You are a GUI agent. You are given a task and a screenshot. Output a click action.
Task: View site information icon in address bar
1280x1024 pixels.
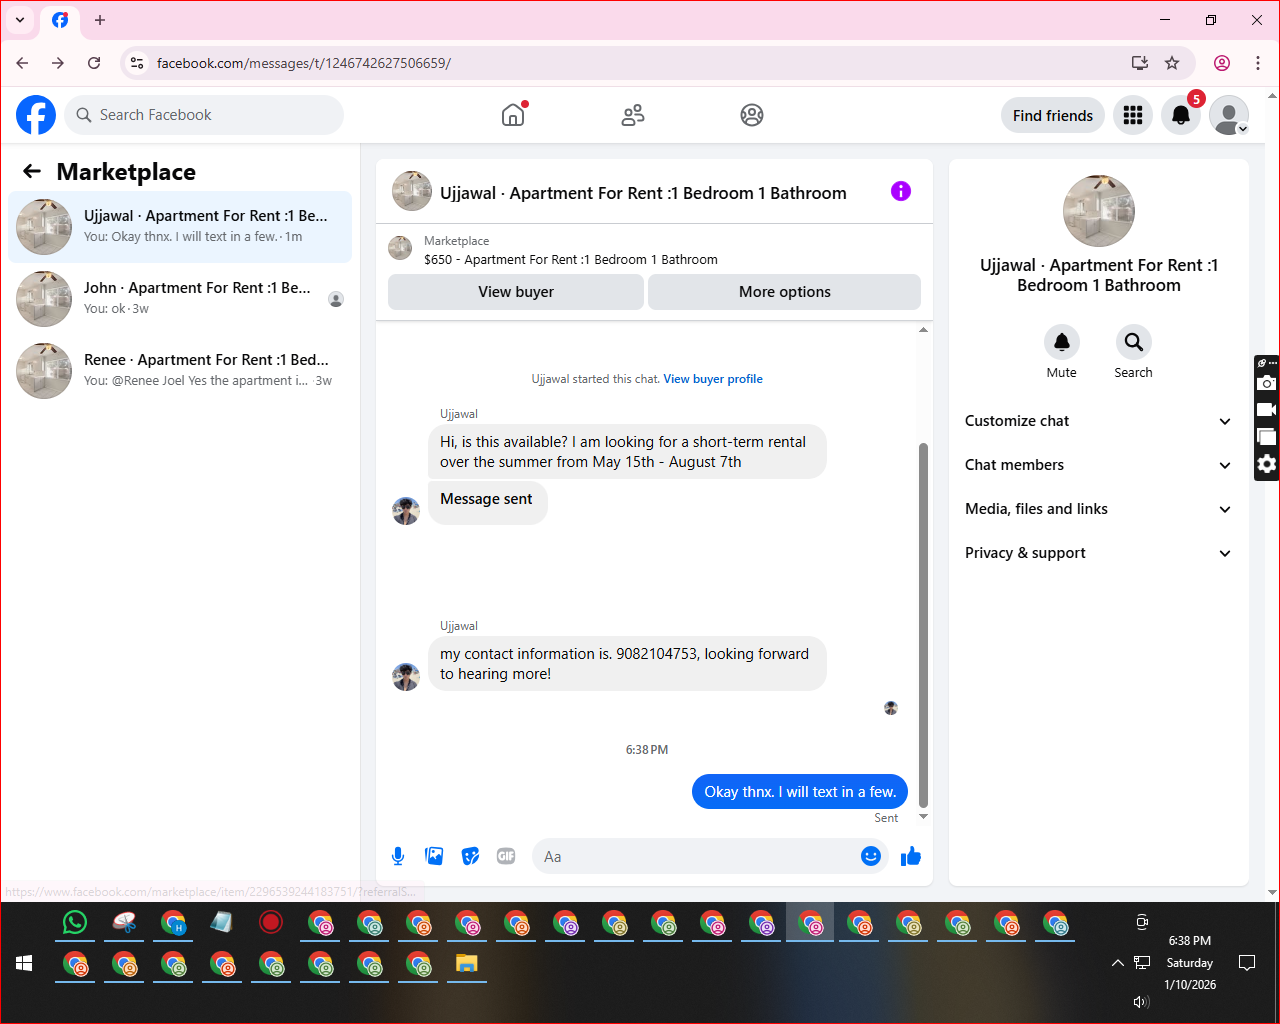click(137, 63)
